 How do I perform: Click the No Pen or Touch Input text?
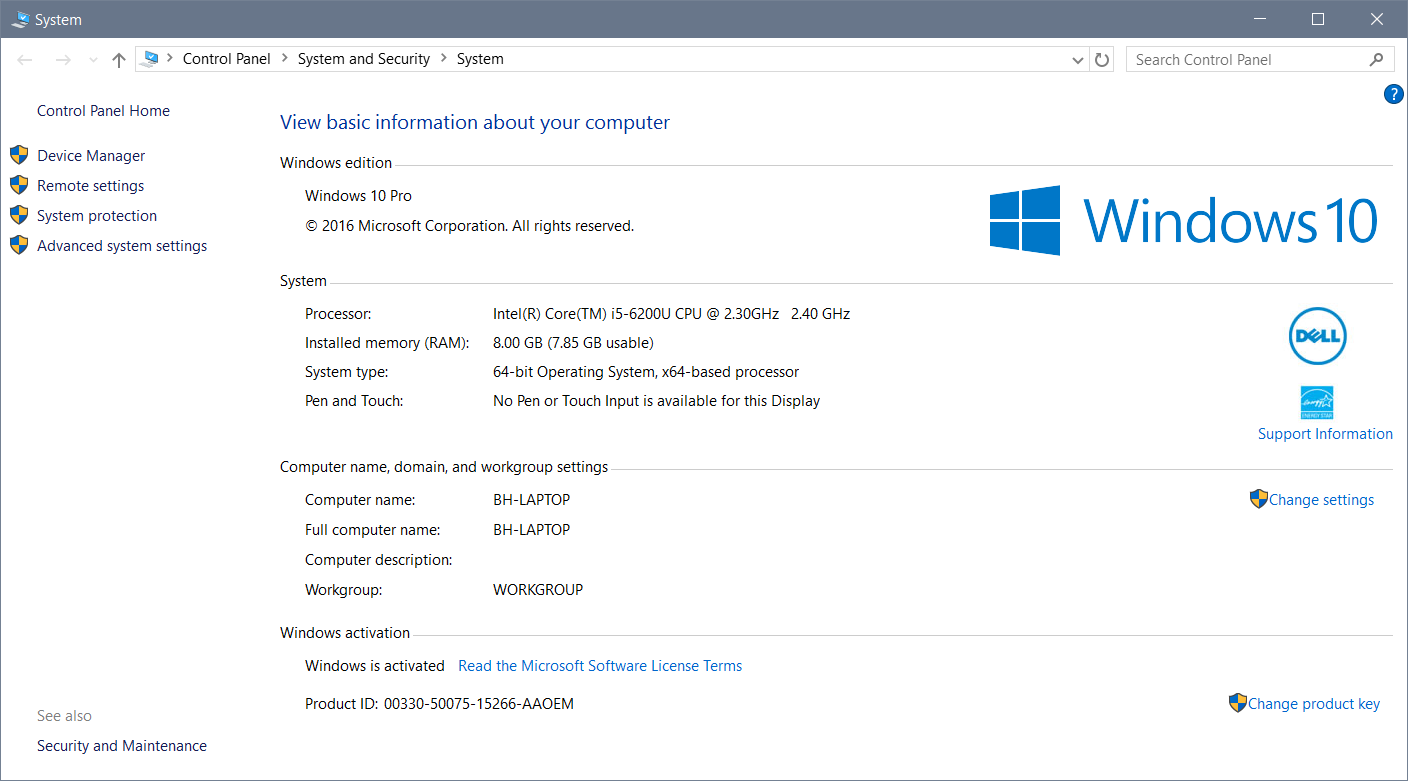[x=656, y=400]
